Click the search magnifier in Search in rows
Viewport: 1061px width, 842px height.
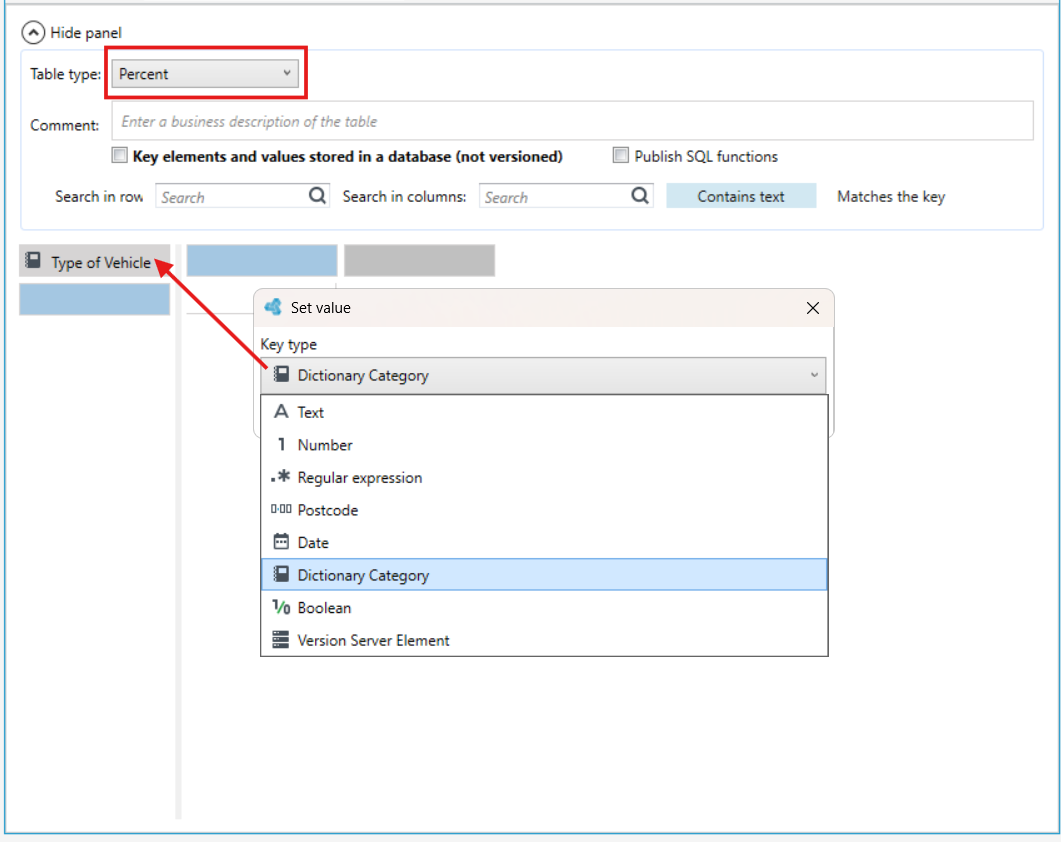(x=317, y=196)
